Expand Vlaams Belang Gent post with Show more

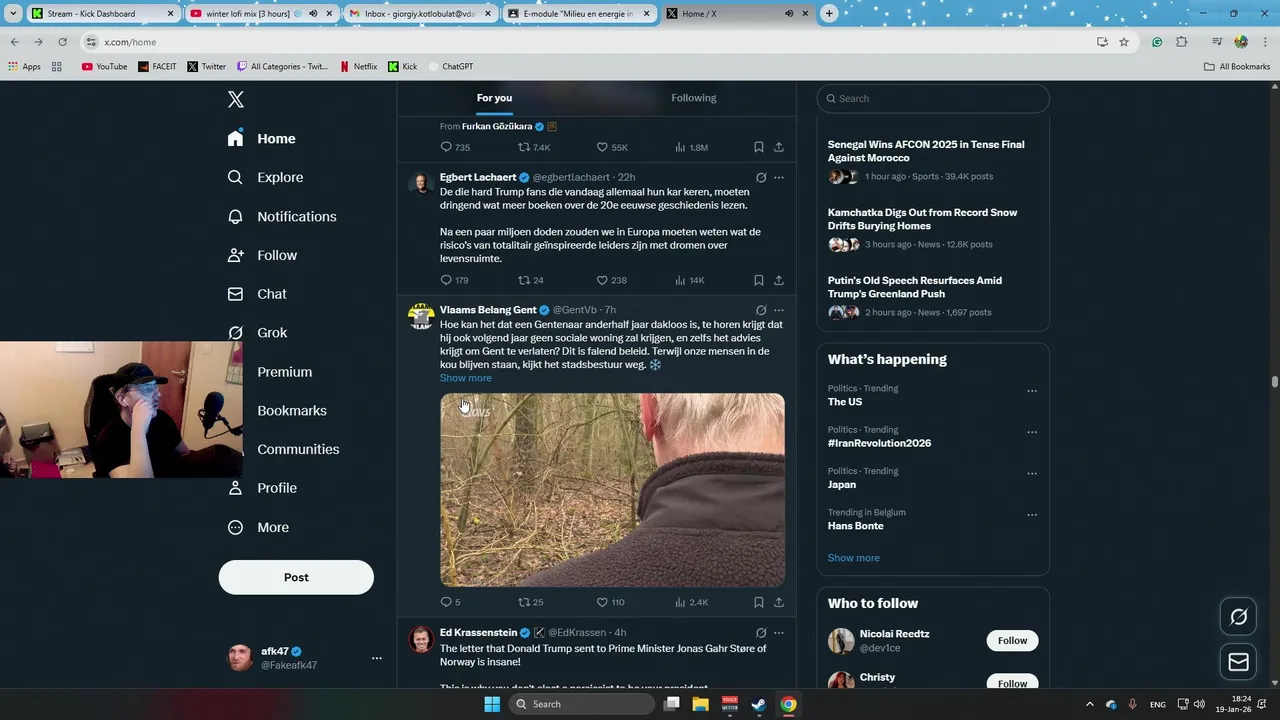465,378
